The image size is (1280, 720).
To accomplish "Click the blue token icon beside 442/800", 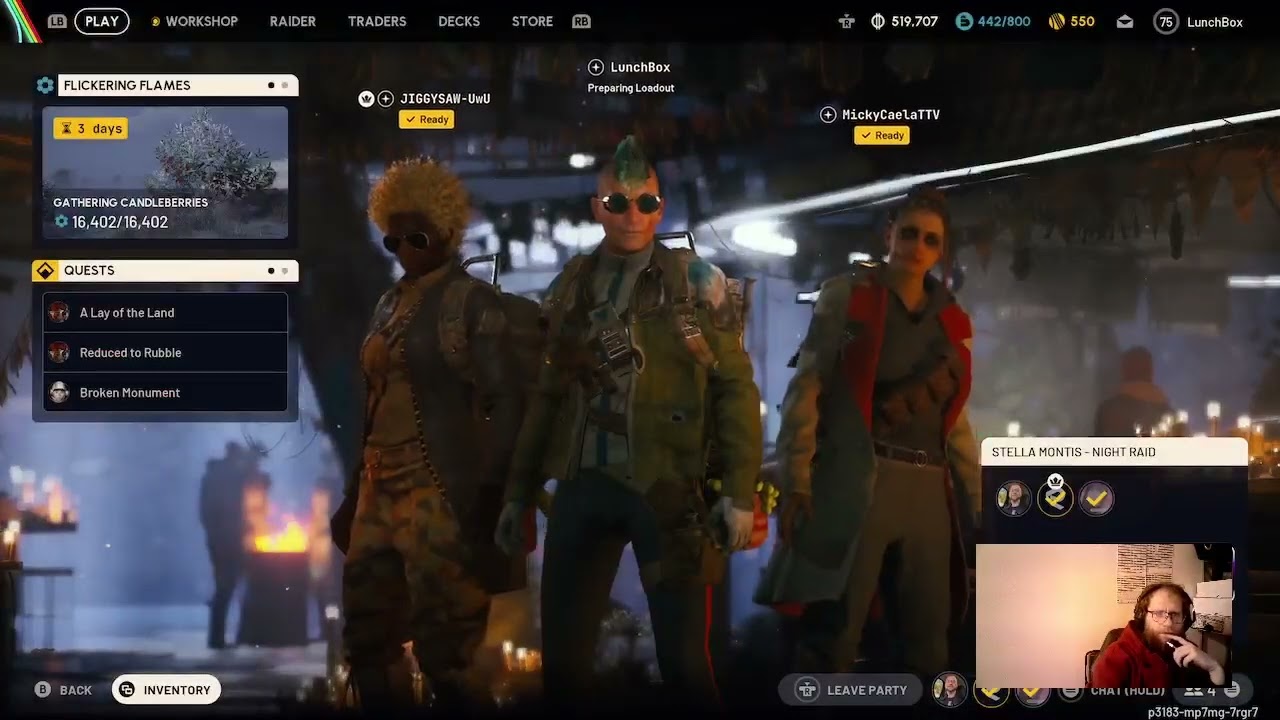I will pyautogui.click(x=964, y=22).
